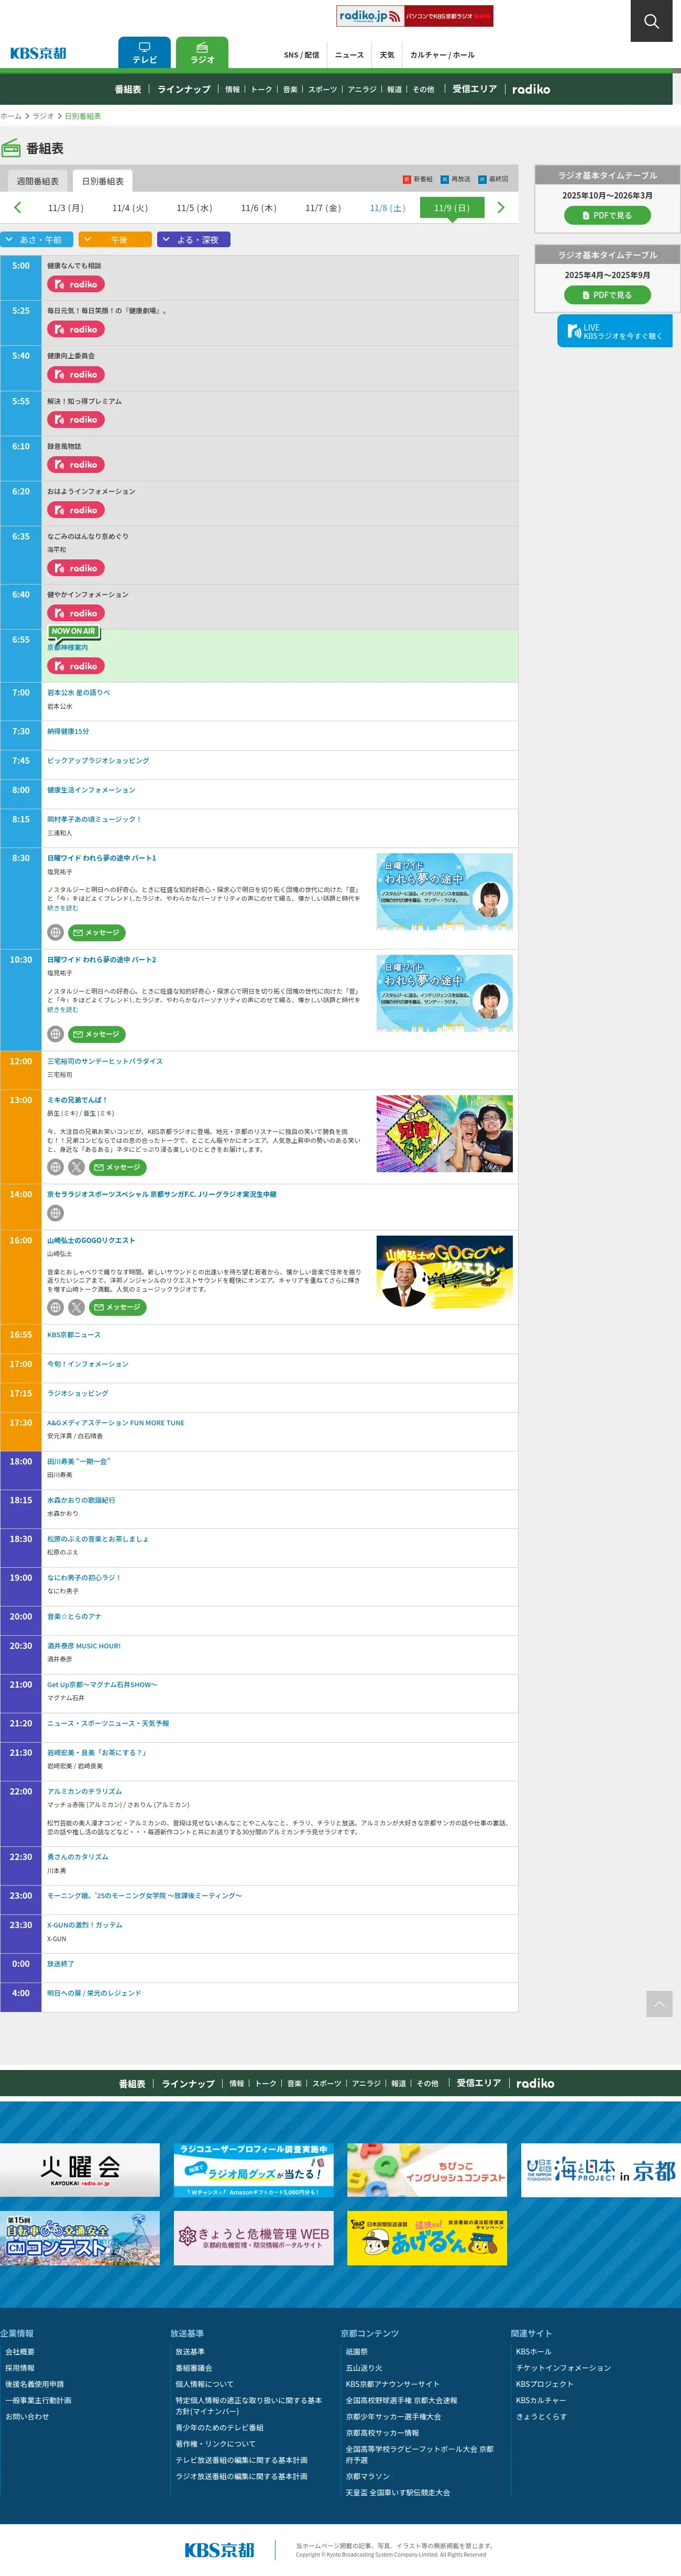681x2576 pixels.
Task: Expand the あさ・午前 time filter
Action: [x=36, y=240]
